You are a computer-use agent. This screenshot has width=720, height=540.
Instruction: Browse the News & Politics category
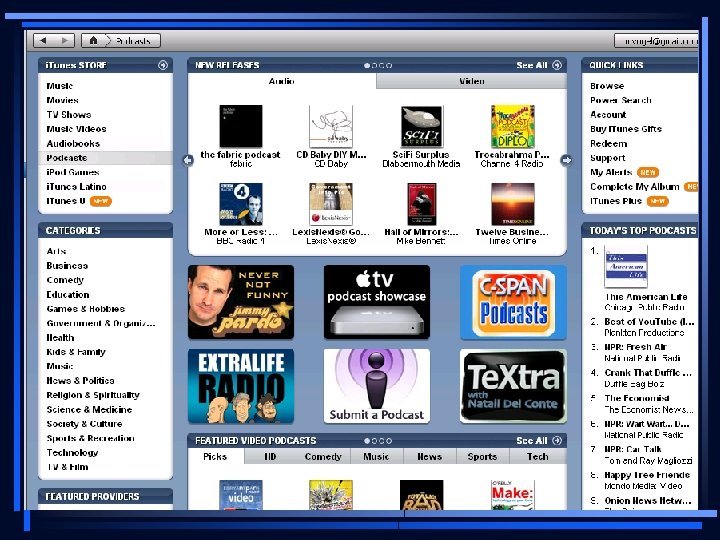tap(80, 381)
